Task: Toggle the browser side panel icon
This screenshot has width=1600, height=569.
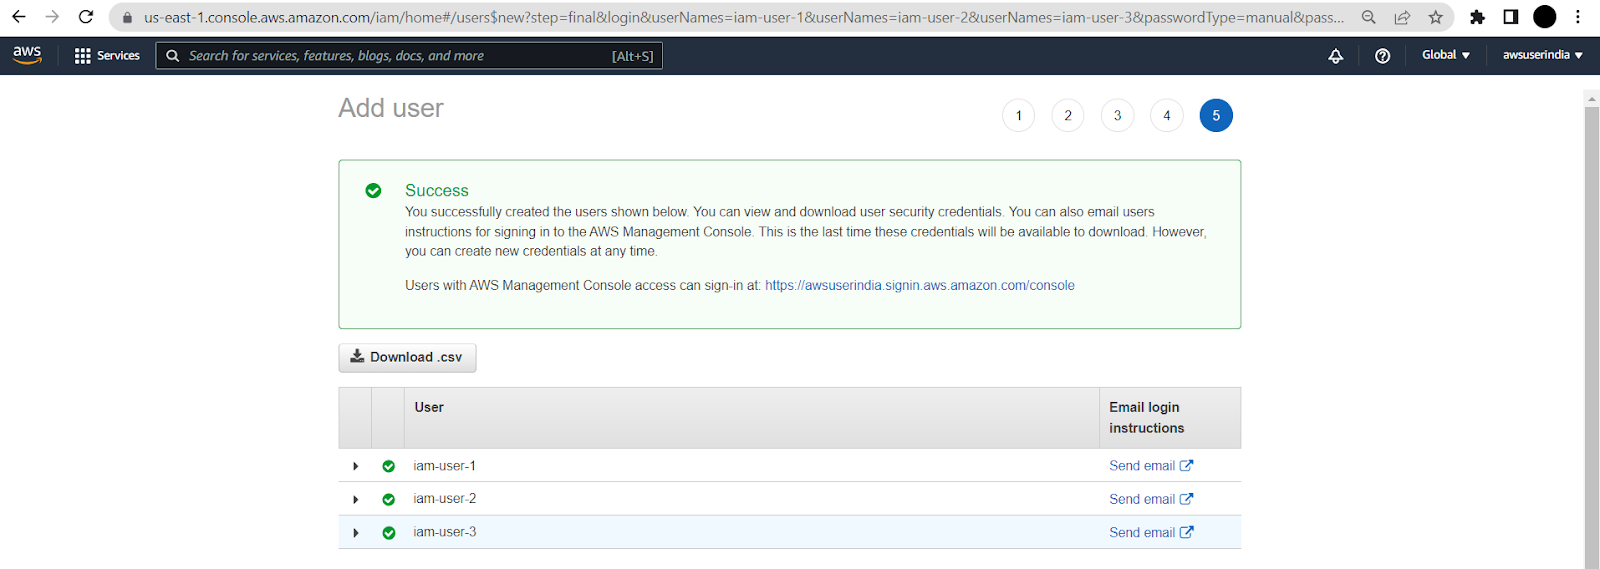Action: tap(1511, 17)
